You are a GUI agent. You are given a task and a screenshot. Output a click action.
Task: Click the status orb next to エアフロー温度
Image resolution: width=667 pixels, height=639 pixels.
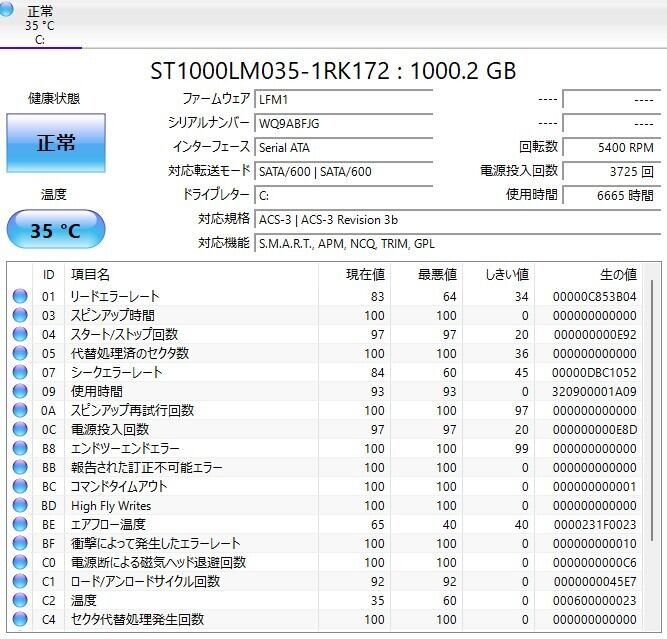click(x=20, y=525)
